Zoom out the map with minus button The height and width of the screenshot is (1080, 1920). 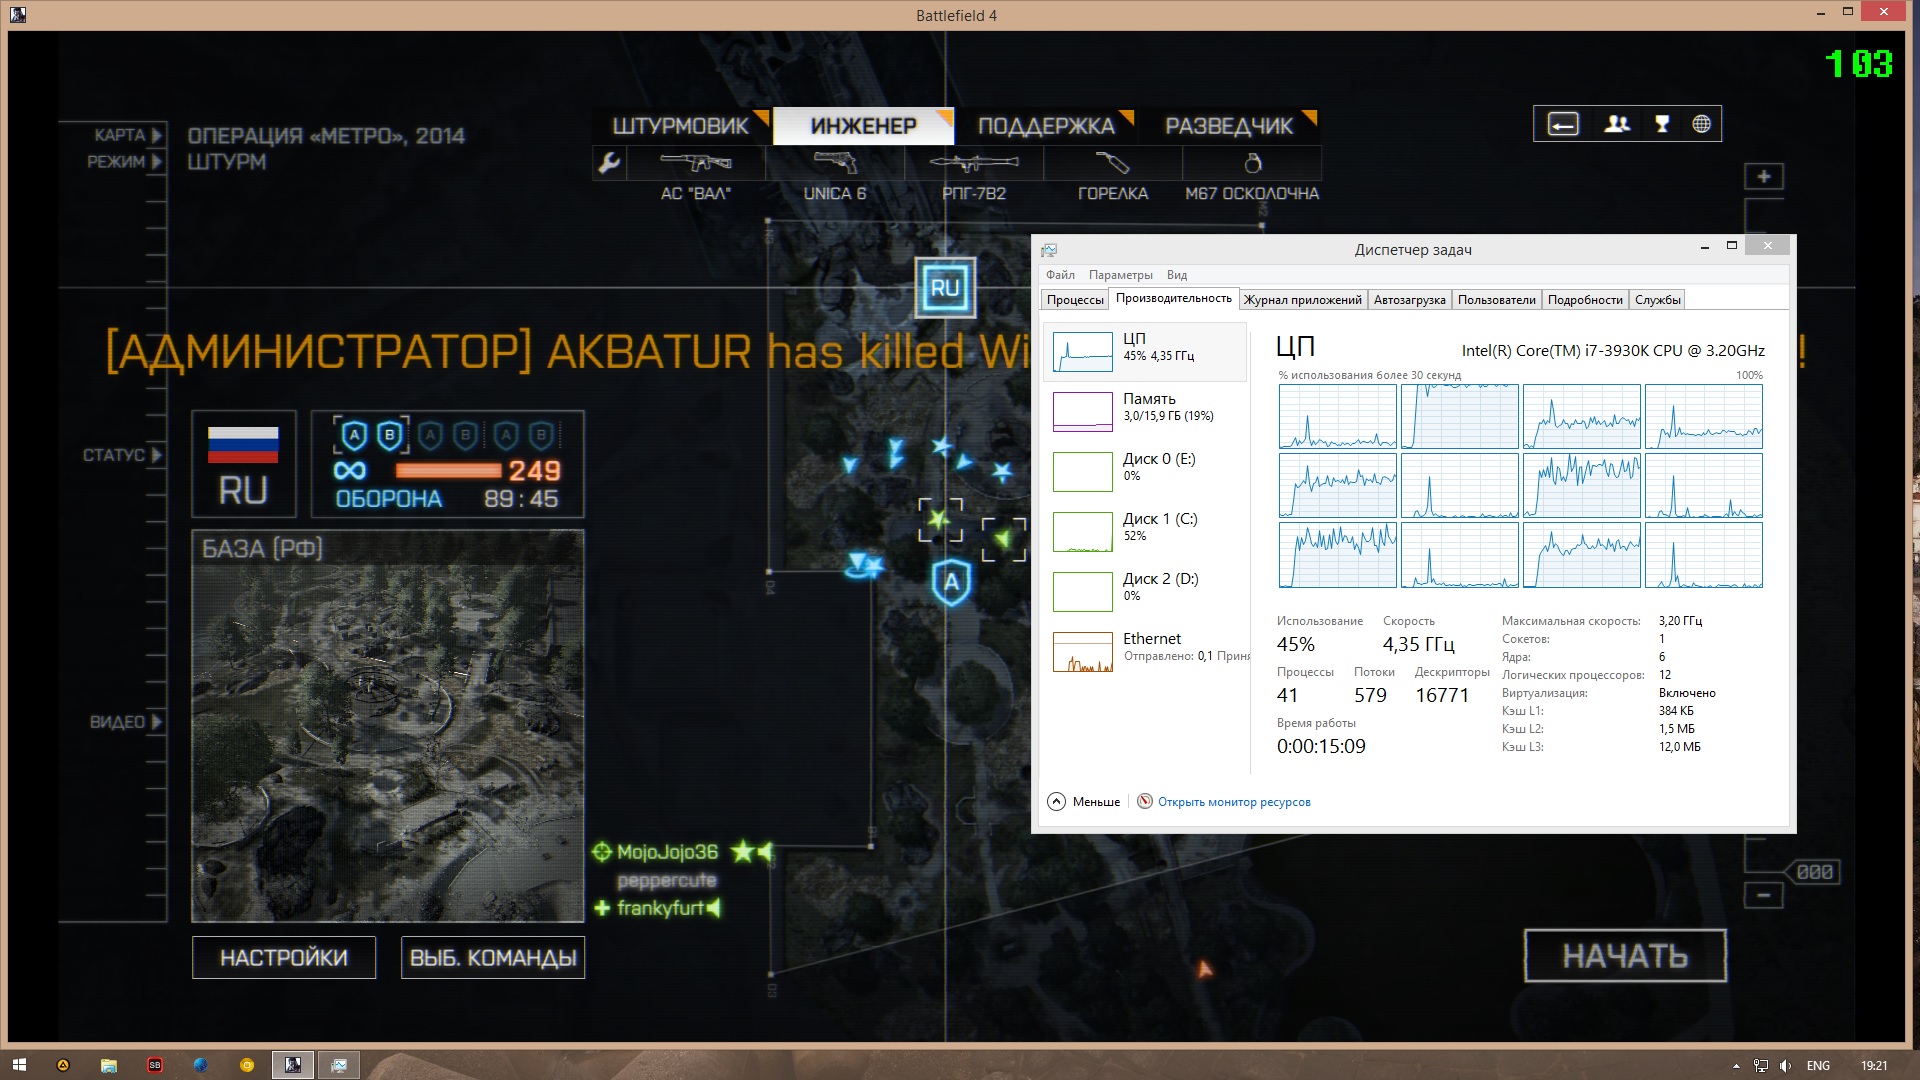[1764, 895]
